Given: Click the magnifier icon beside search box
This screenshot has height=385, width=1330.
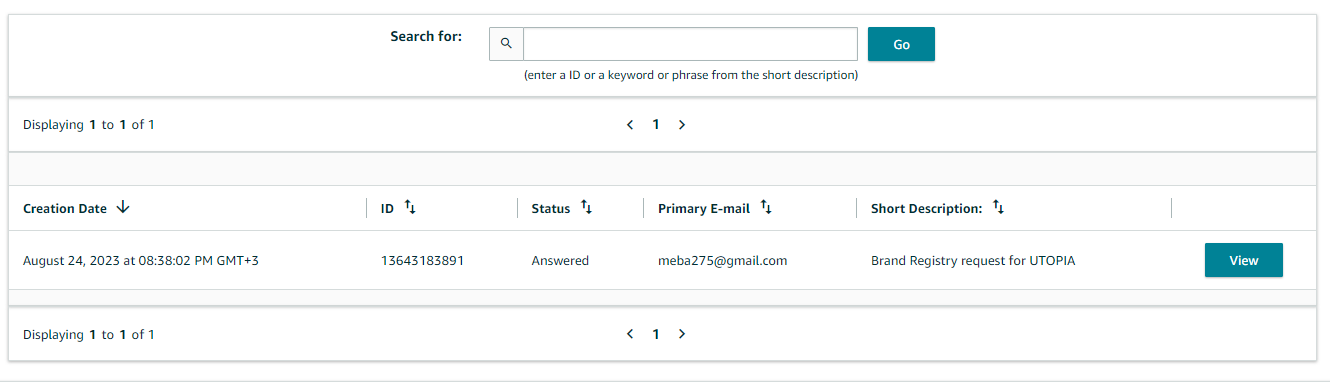Looking at the screenshot, I should coord(506,44).
